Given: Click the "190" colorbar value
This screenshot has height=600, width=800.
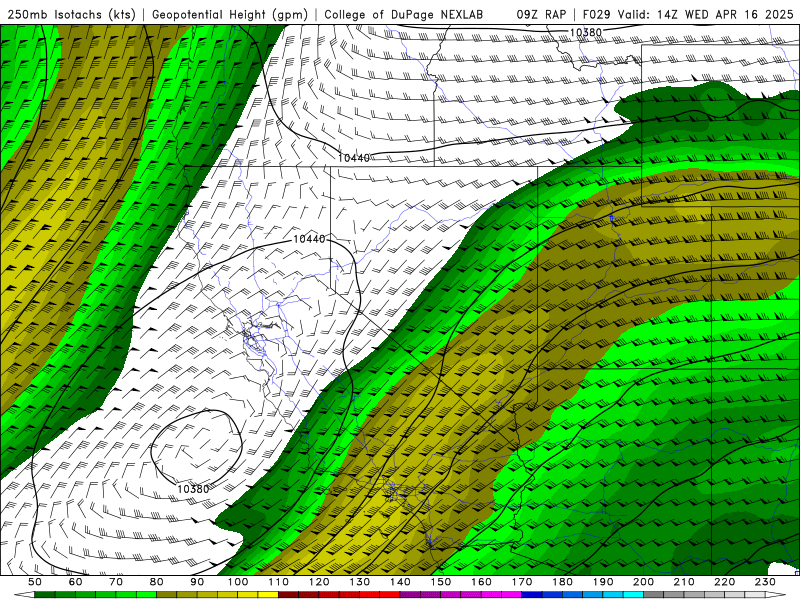Looking at the screenshot, I should pyautogui.click(x=603, y=582).
